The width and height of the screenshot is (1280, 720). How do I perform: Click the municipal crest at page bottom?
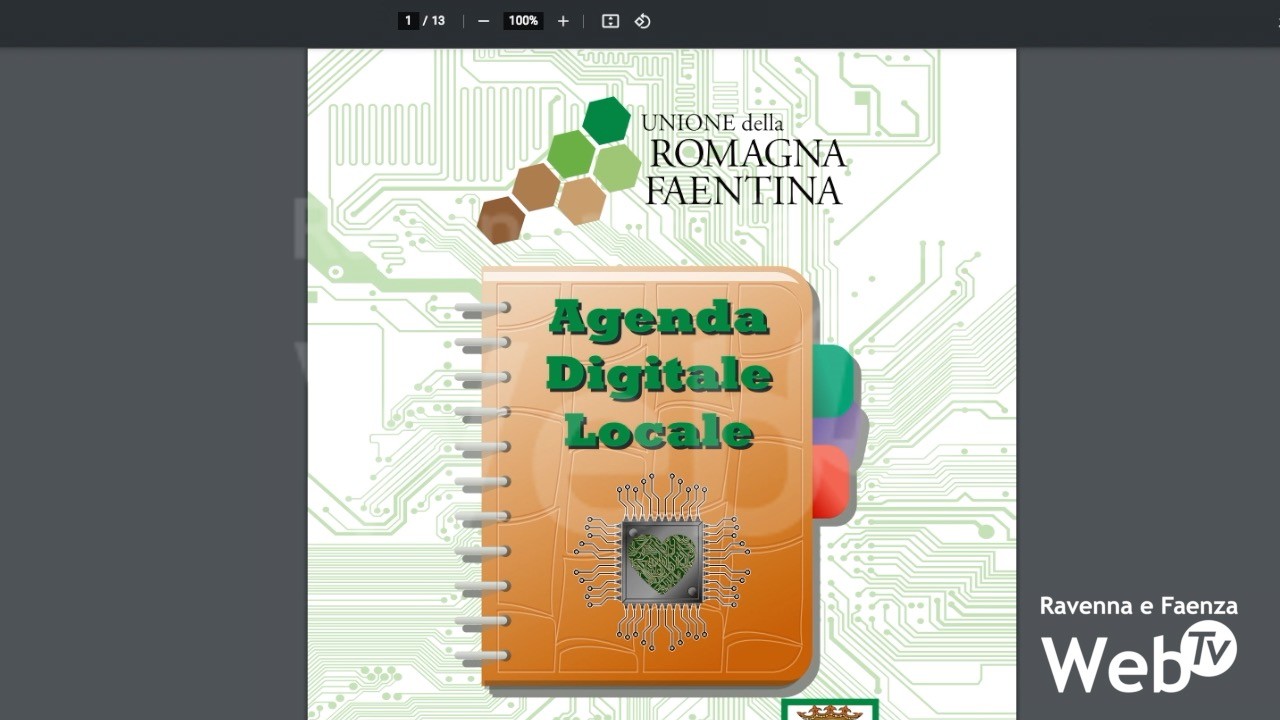[x=829, y=711]
